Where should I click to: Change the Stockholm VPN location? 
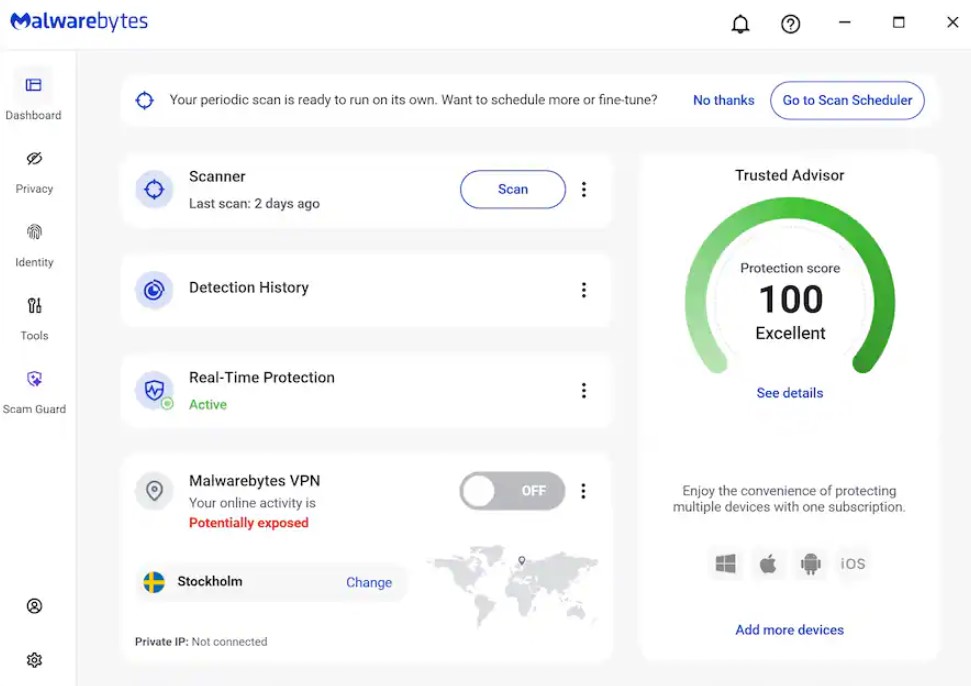[x=368, y=583]
